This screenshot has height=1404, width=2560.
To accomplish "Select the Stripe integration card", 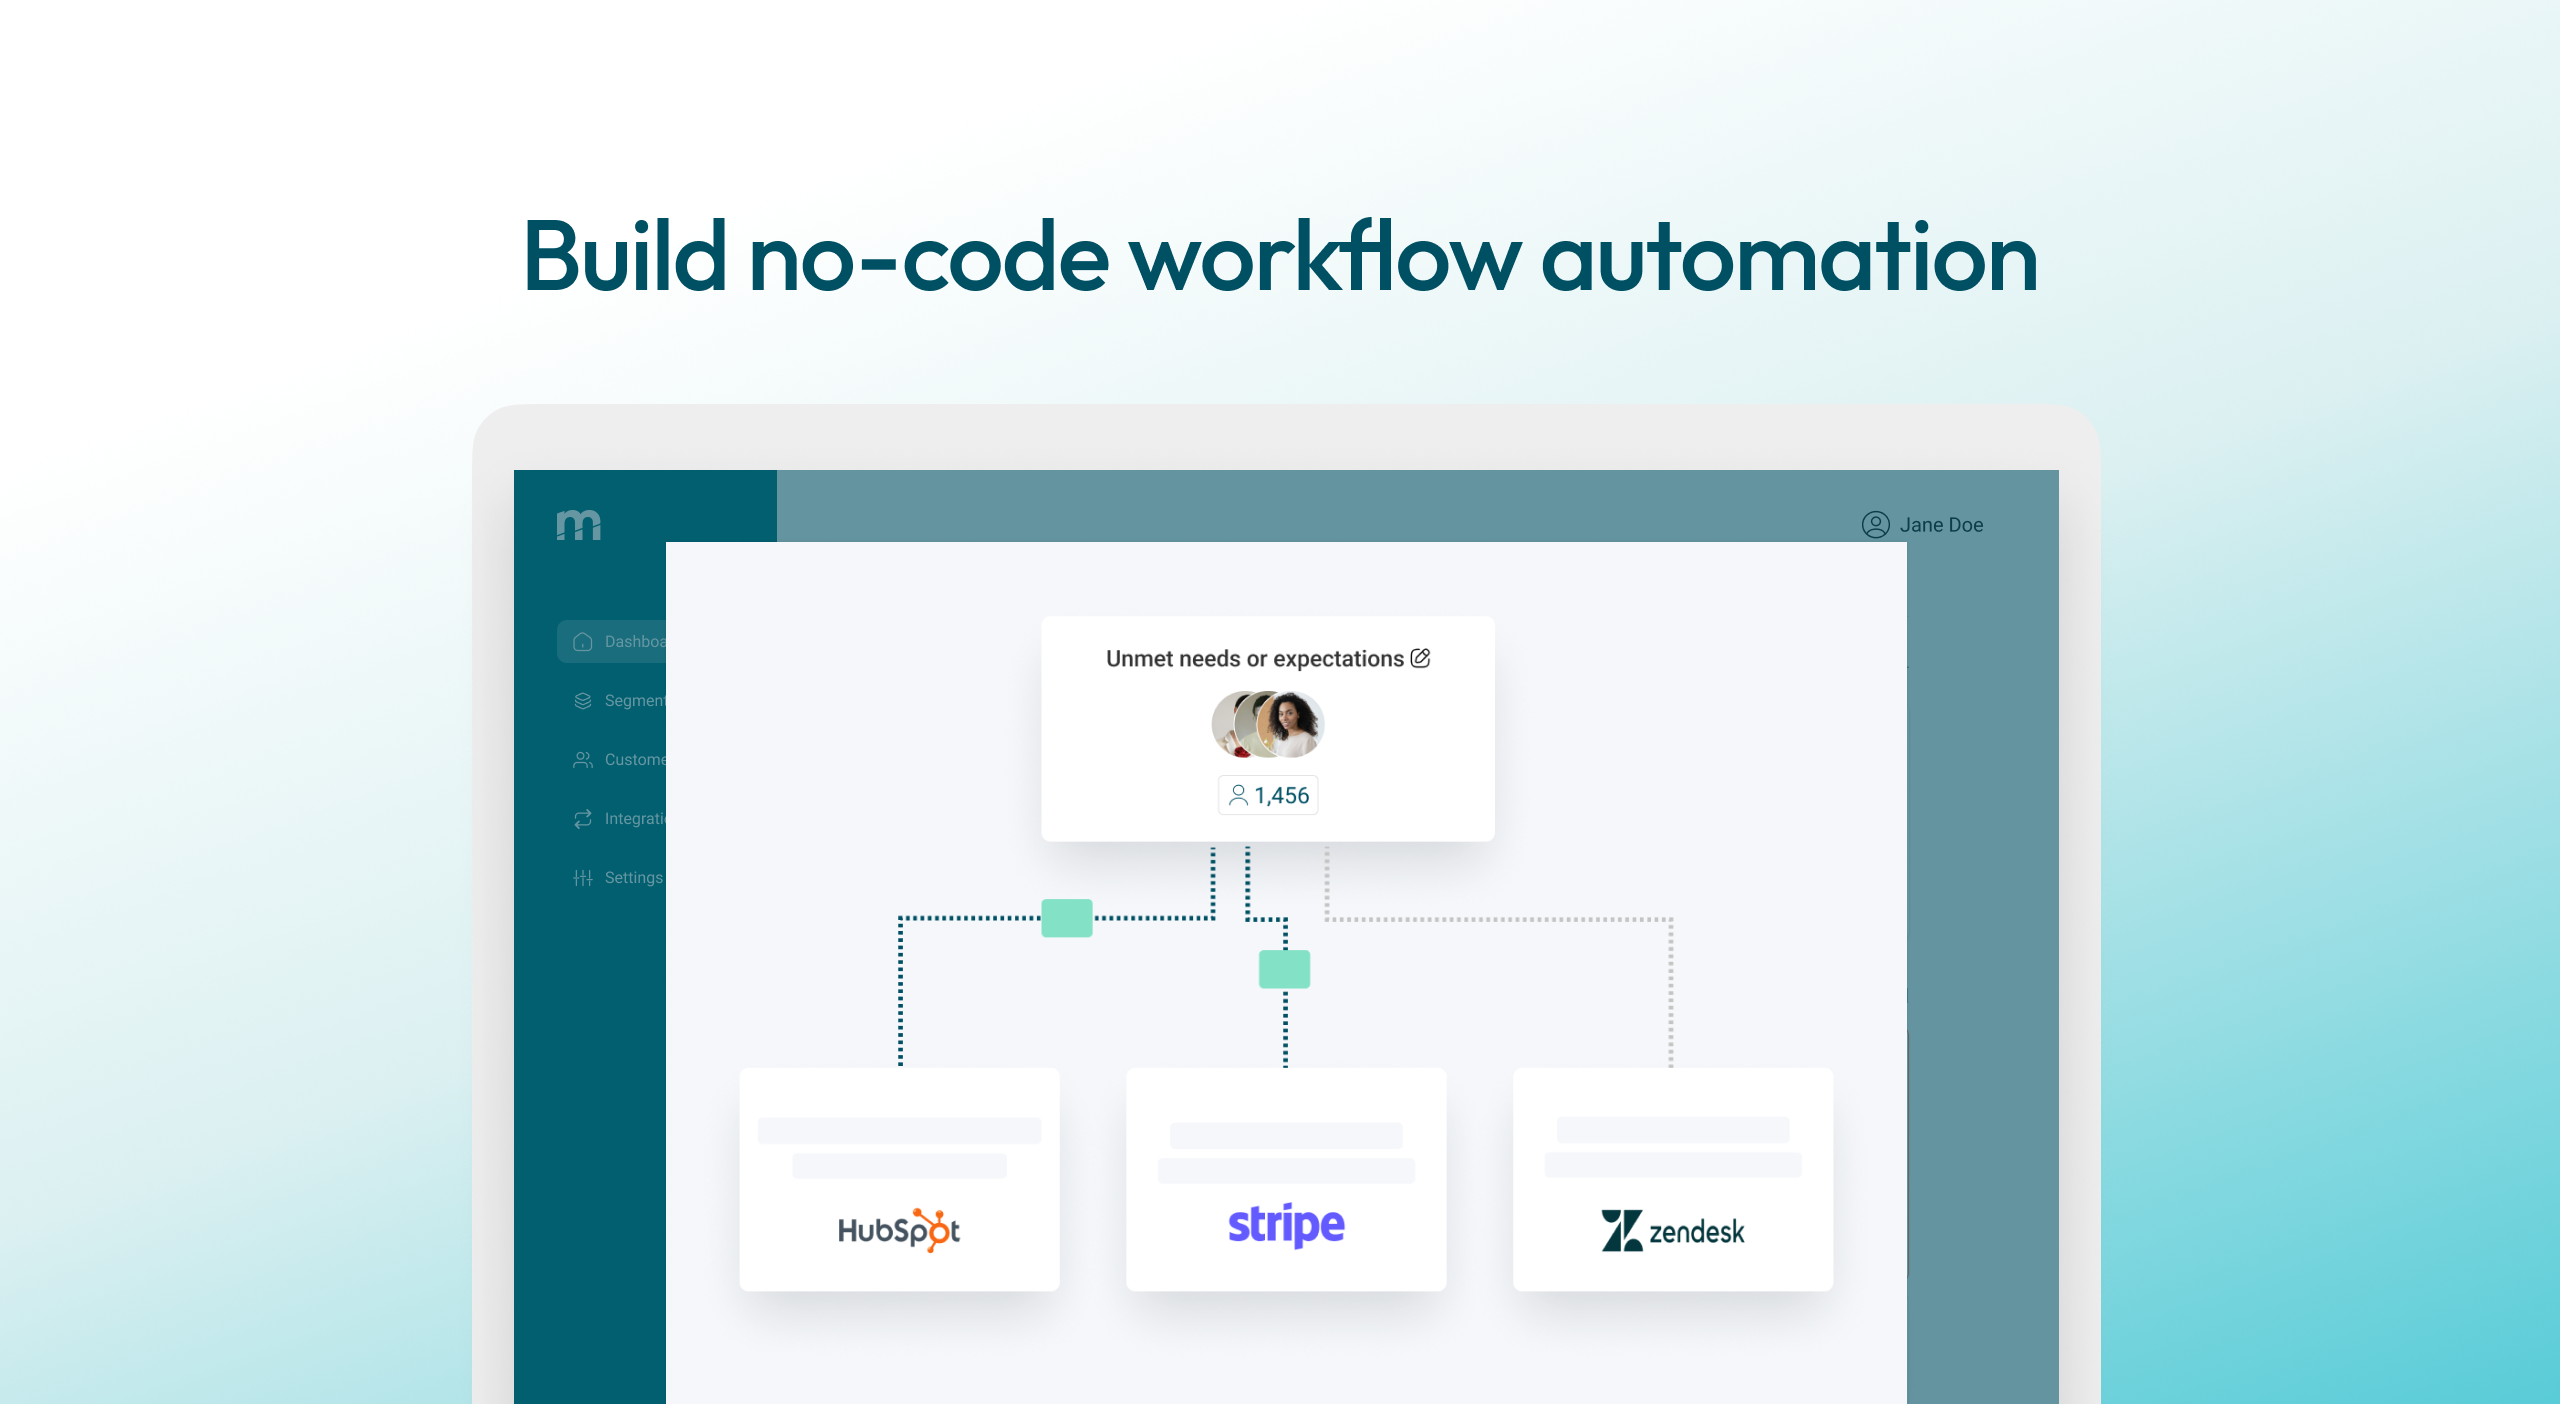I will pos(1286,1180).
